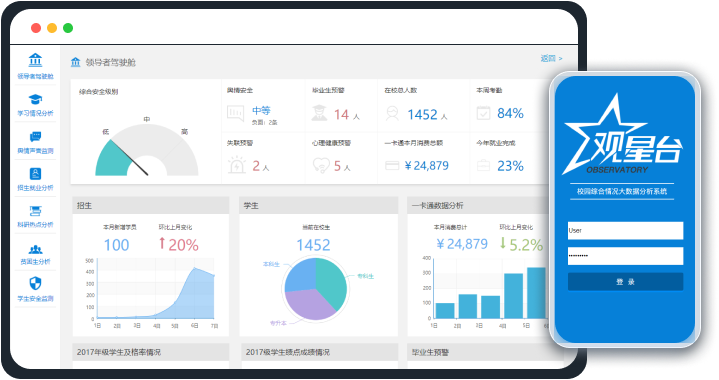Open 招生就业分析 sidebar icon
The width and height of the screenshot is (719, 380).
tap(35, 174)
